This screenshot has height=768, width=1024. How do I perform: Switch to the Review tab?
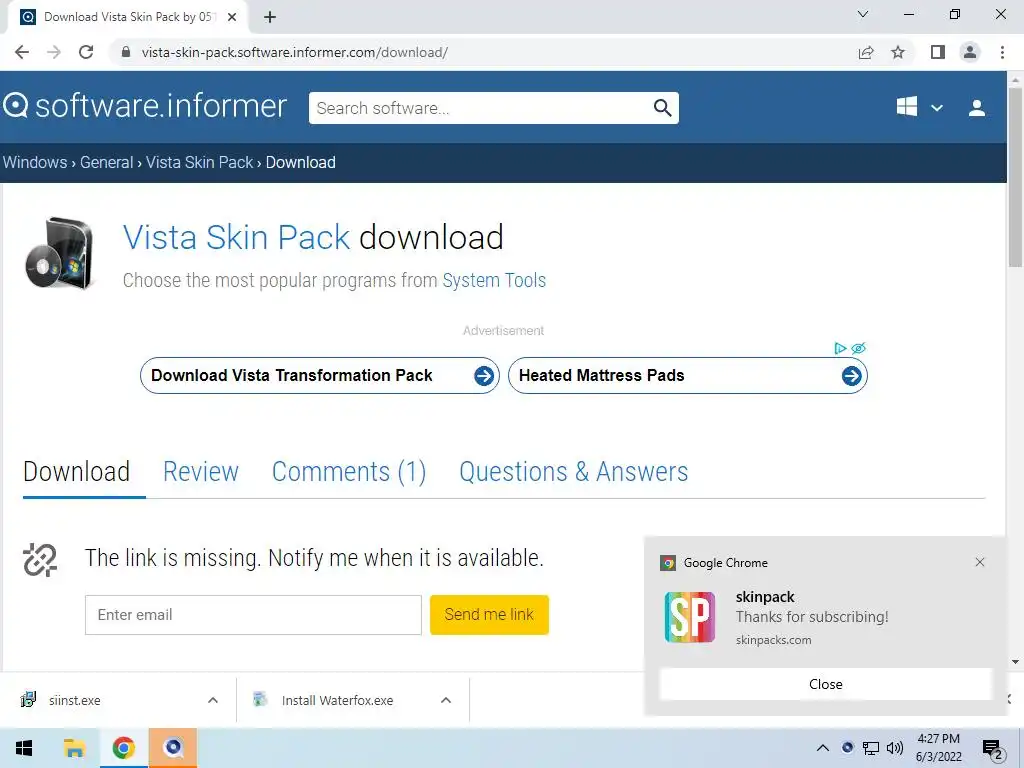(200, 472)
